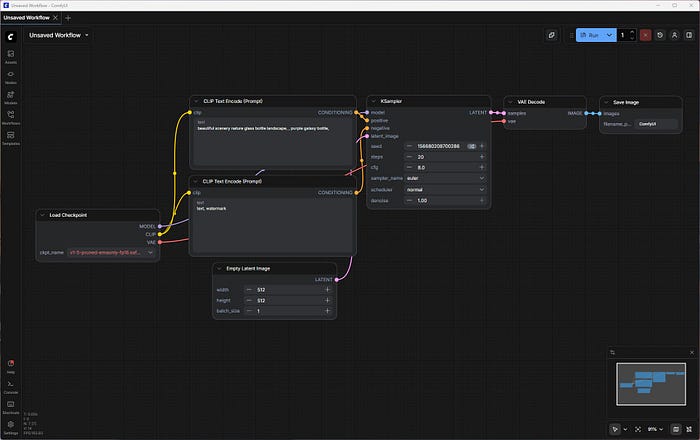Screen dimensions: 700x440
Task: Open the cursor mode dropdown arrow
Action: click(x=625, y=429)
